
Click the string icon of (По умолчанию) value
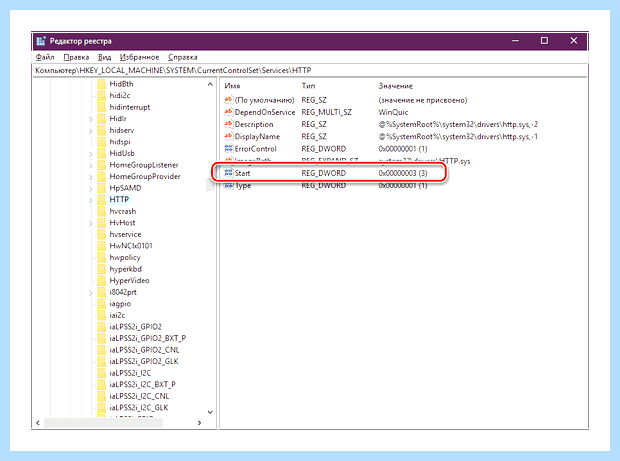pyautogui.click(x=229, y=100)
